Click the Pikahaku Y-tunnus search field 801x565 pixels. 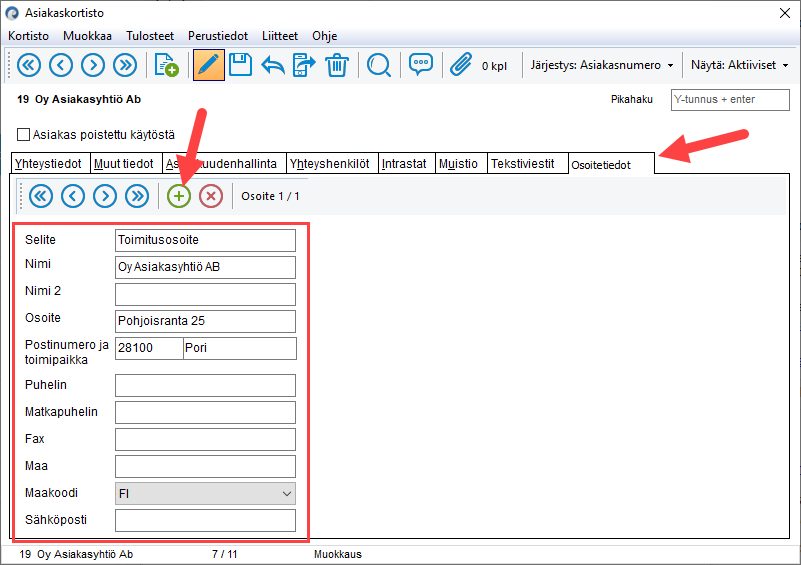[x=730, y=100]
